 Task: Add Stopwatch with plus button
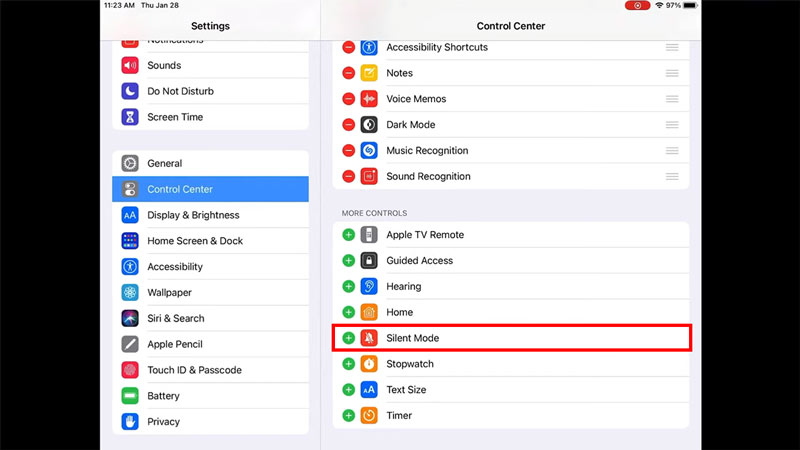pos(348,364)
